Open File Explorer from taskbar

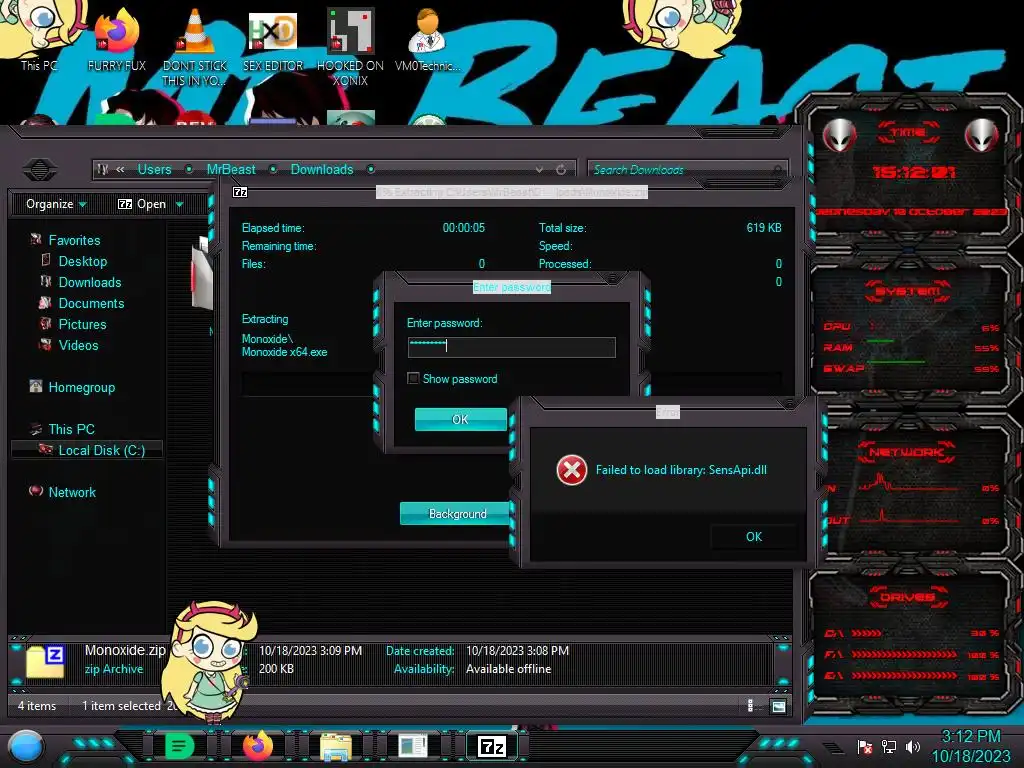tap(336, 746)
